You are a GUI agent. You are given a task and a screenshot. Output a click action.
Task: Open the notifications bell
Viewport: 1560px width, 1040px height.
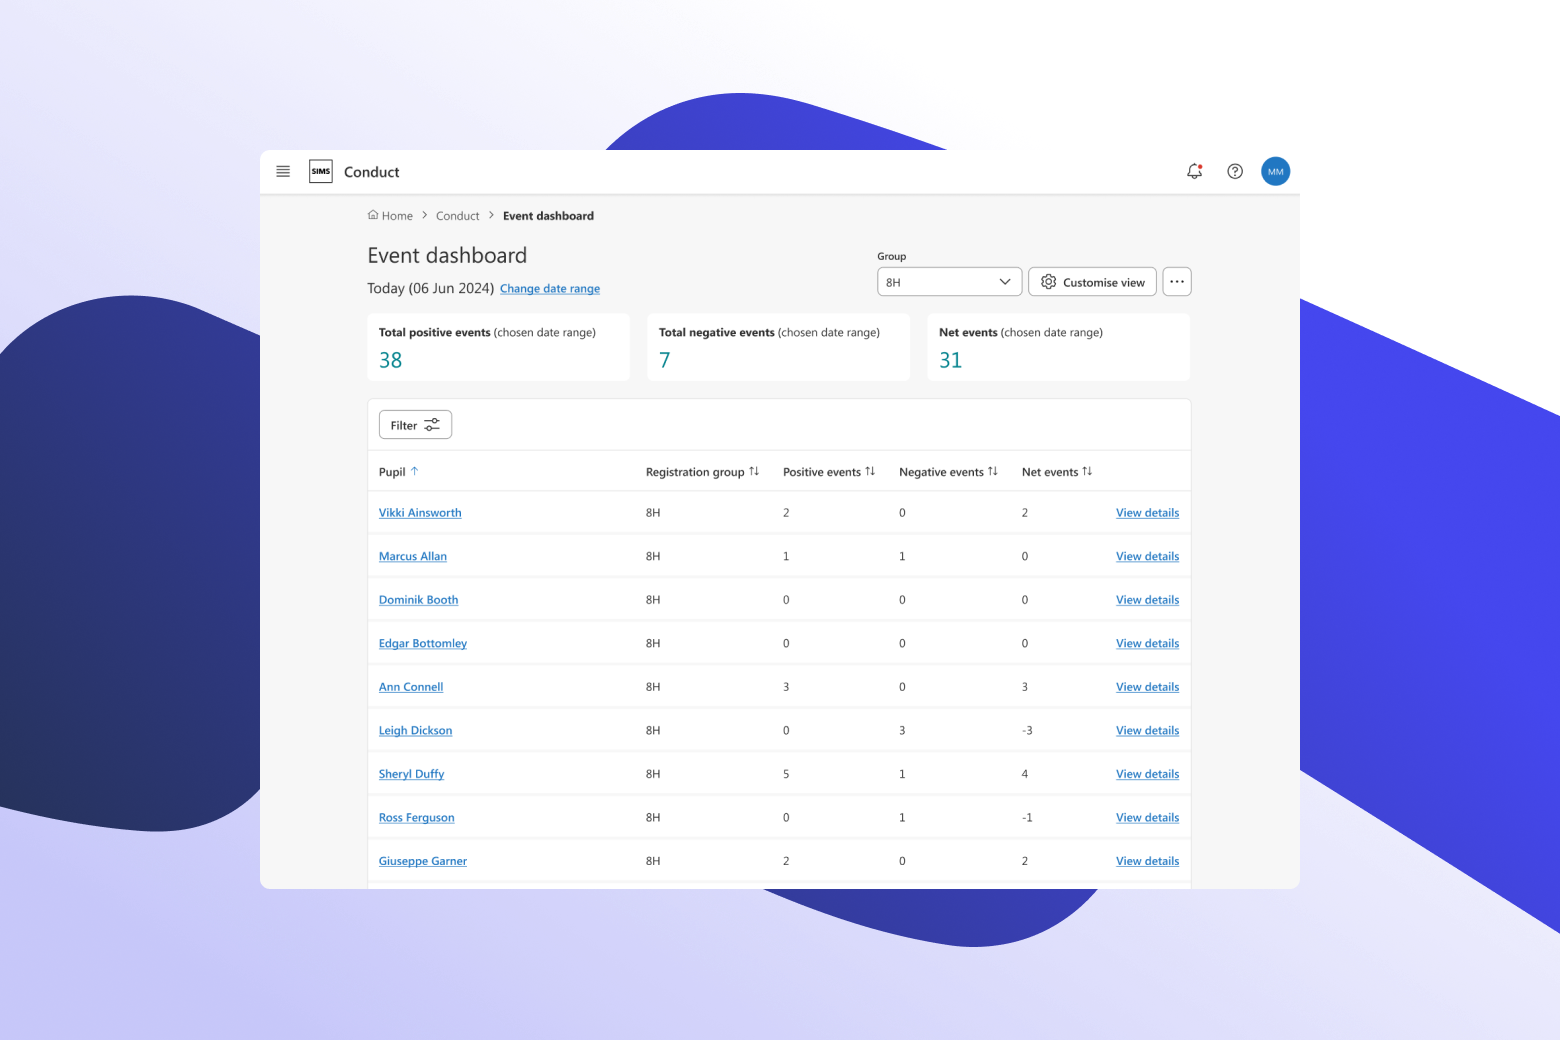1194,172
